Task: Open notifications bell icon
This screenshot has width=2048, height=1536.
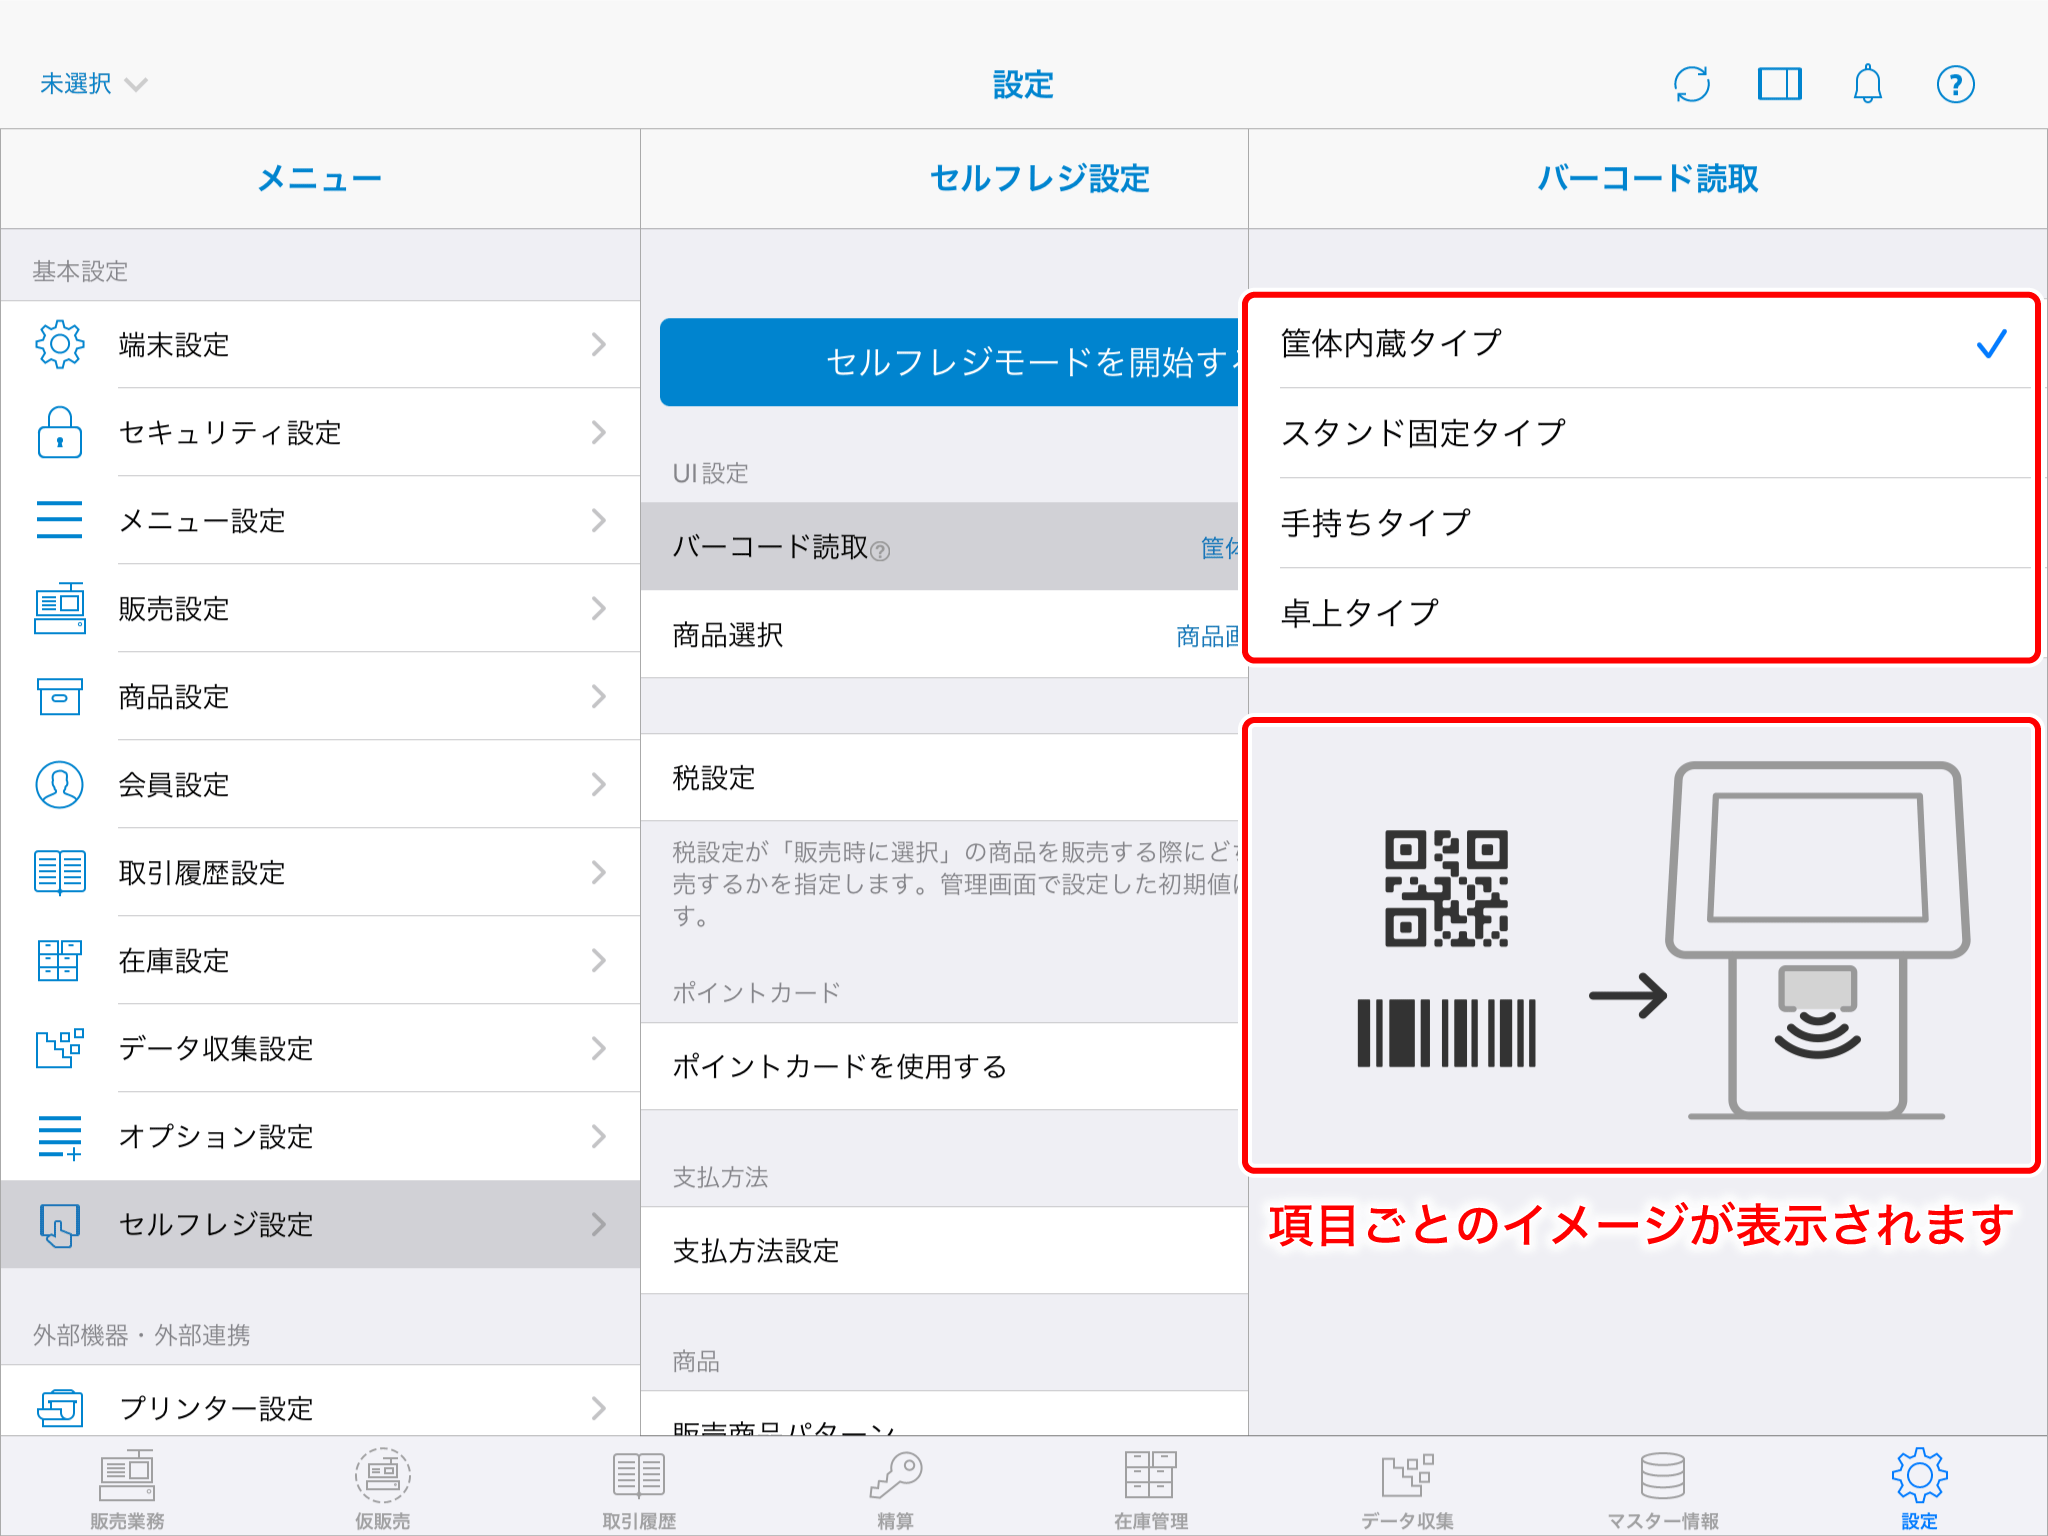Action: click(1867, 84)
